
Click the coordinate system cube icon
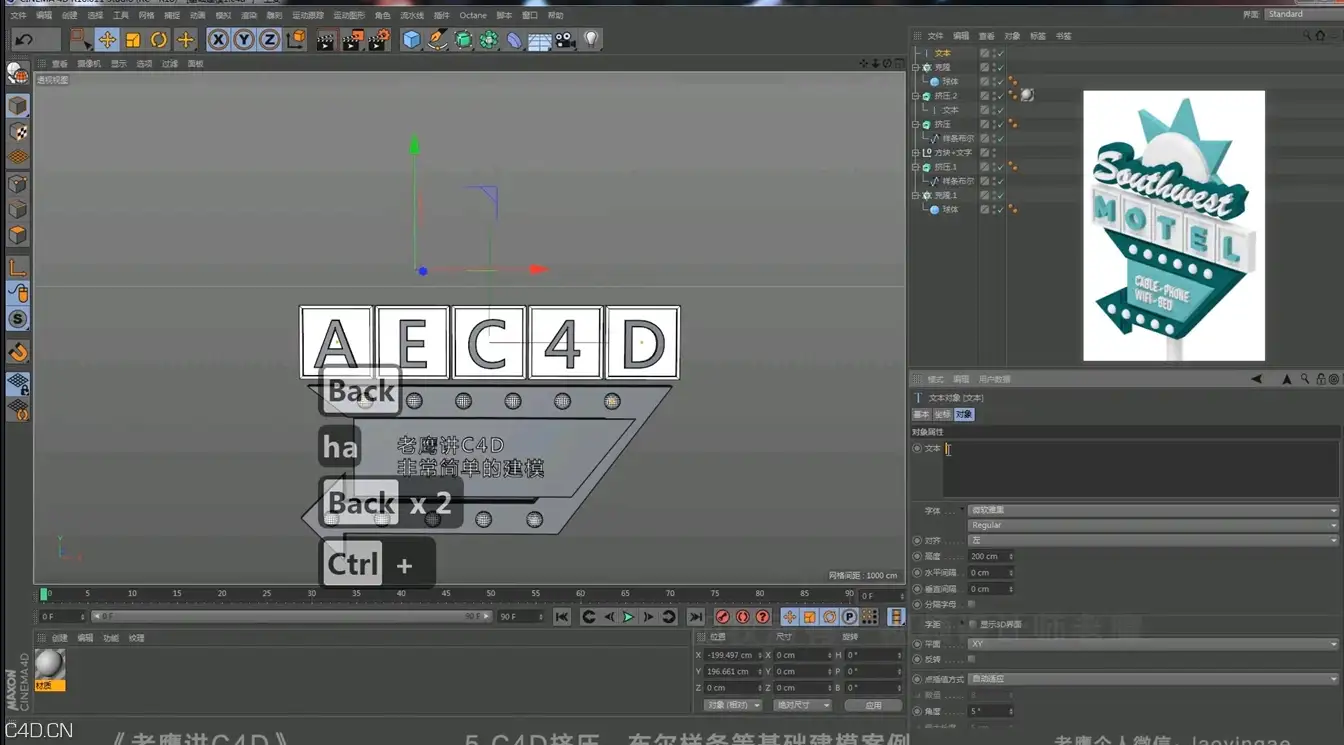click(x=296, y=40)
